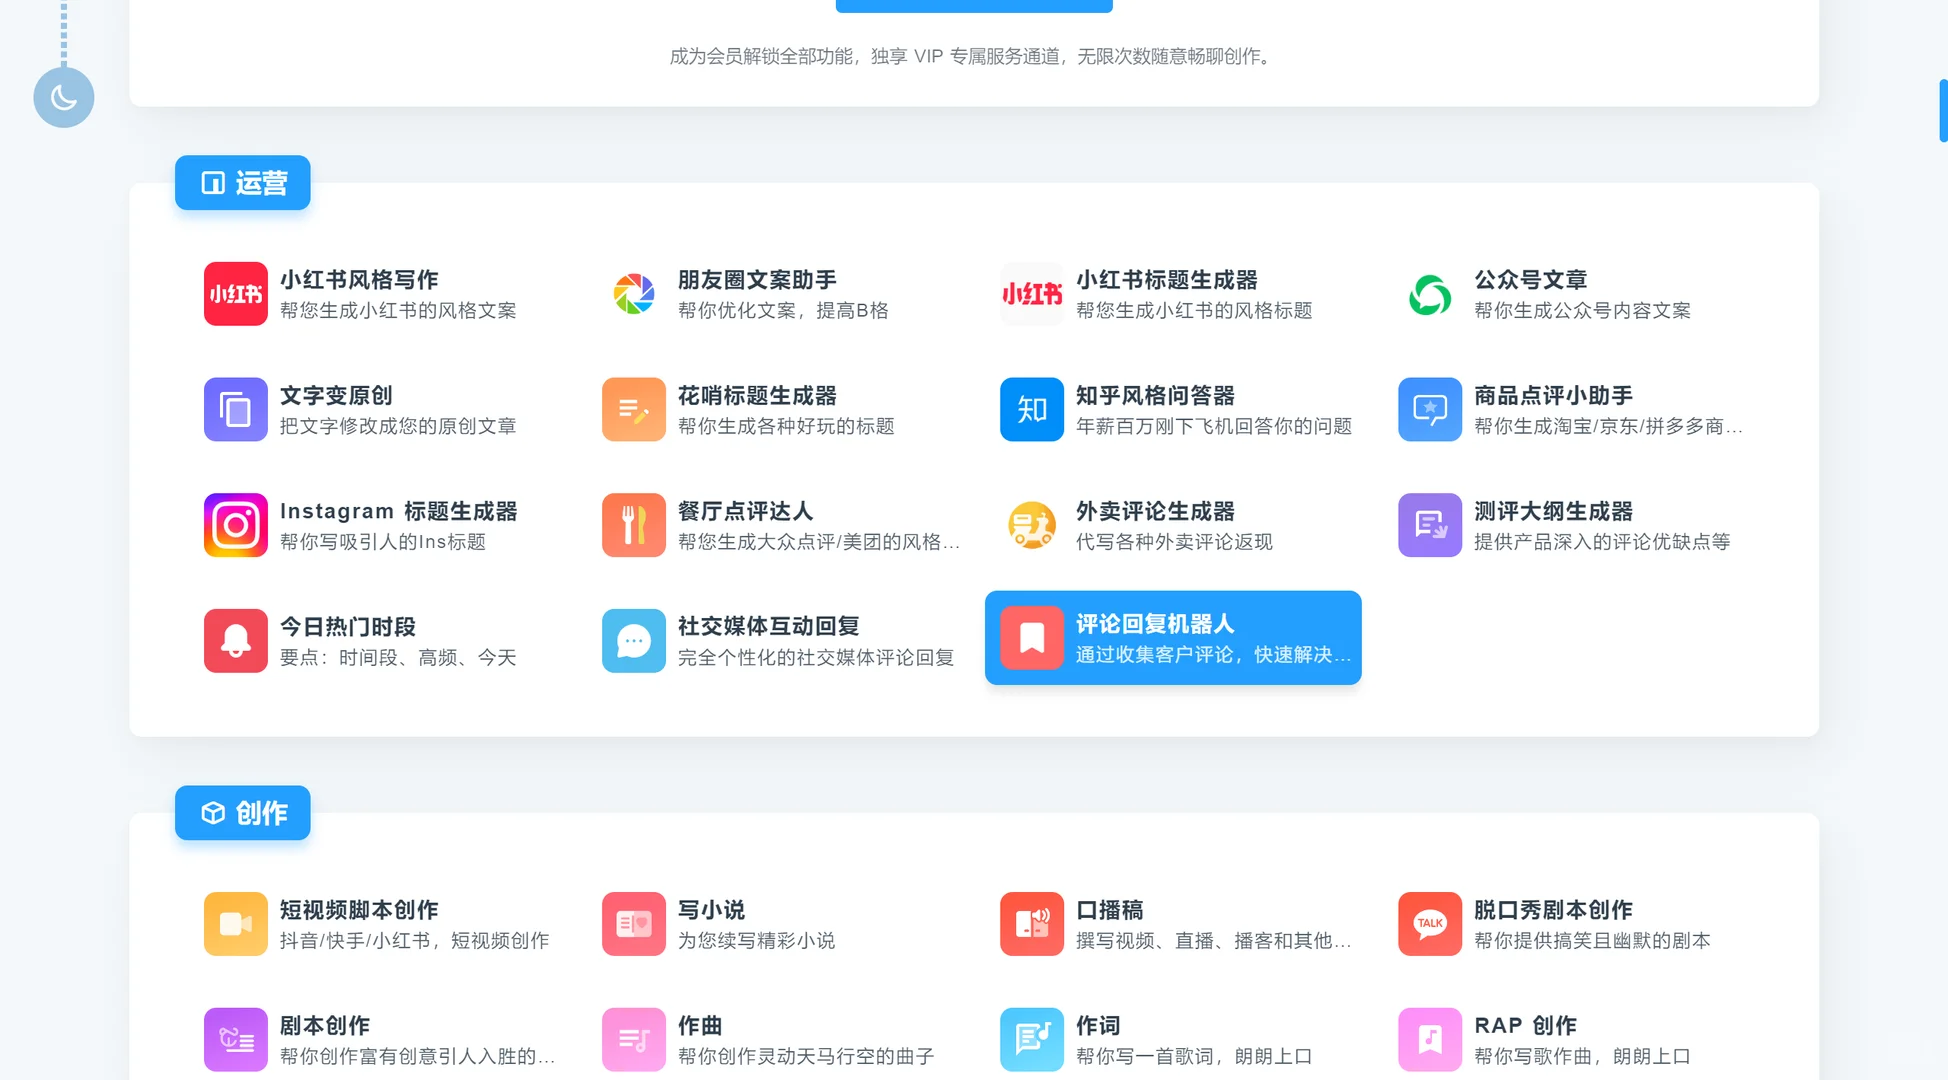This screenshot has height=1080, width=1948.
Task: Open the 公众号文章 green icon
Action: [x=1430, y=294]
